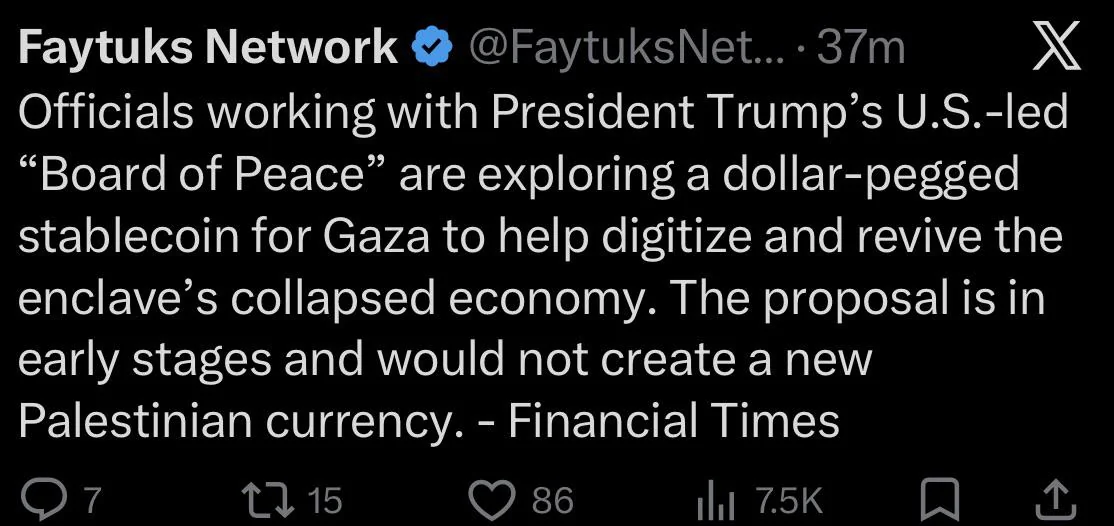Click the reply count number 7

point(92,498)
